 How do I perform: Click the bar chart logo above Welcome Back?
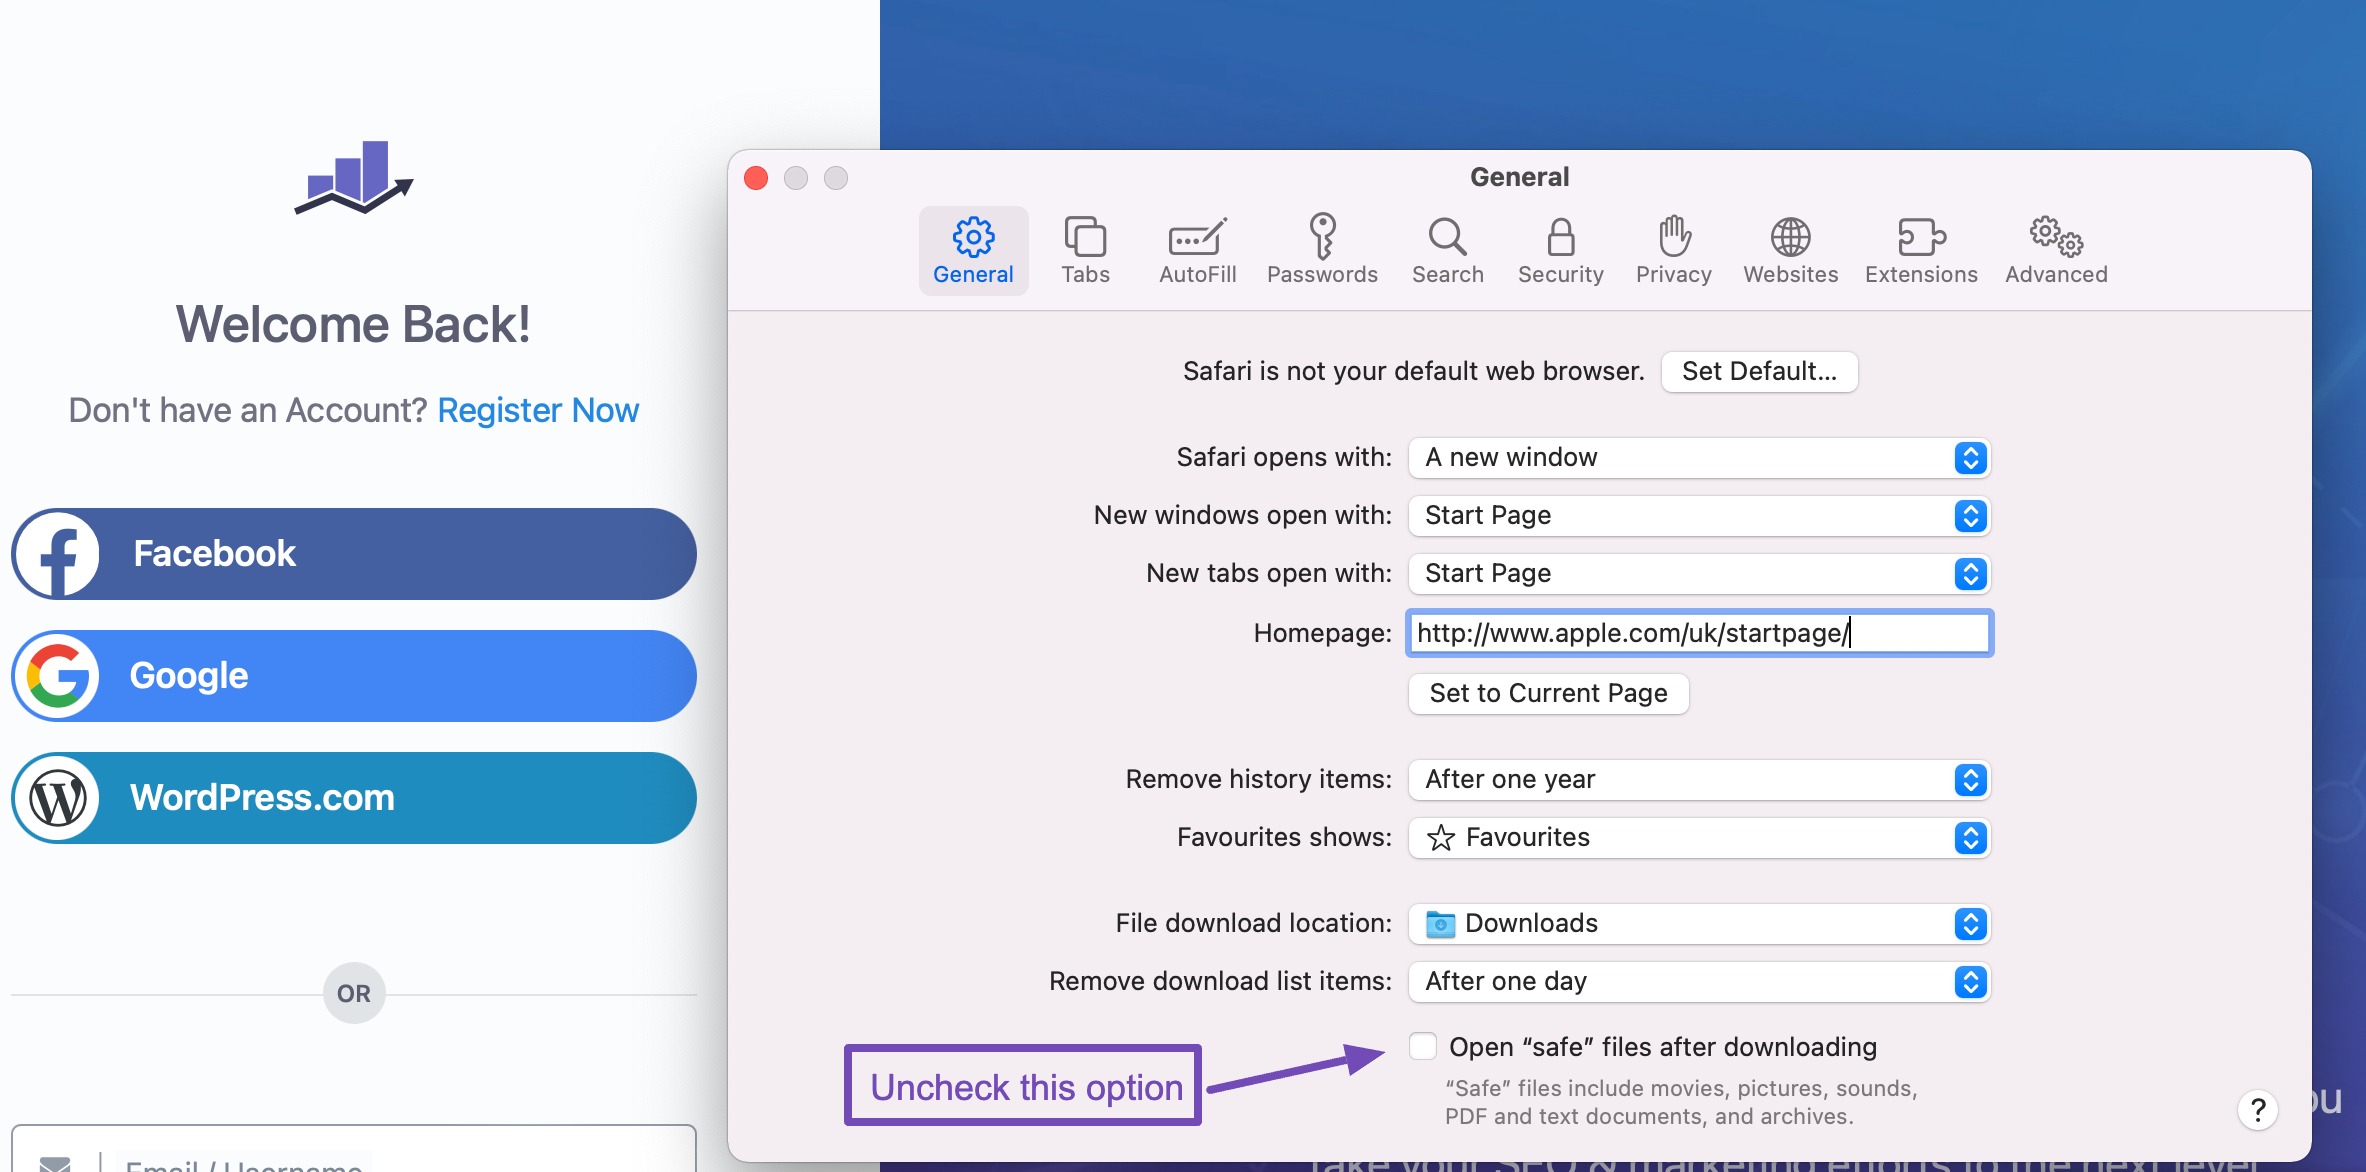tap(353, 177)
